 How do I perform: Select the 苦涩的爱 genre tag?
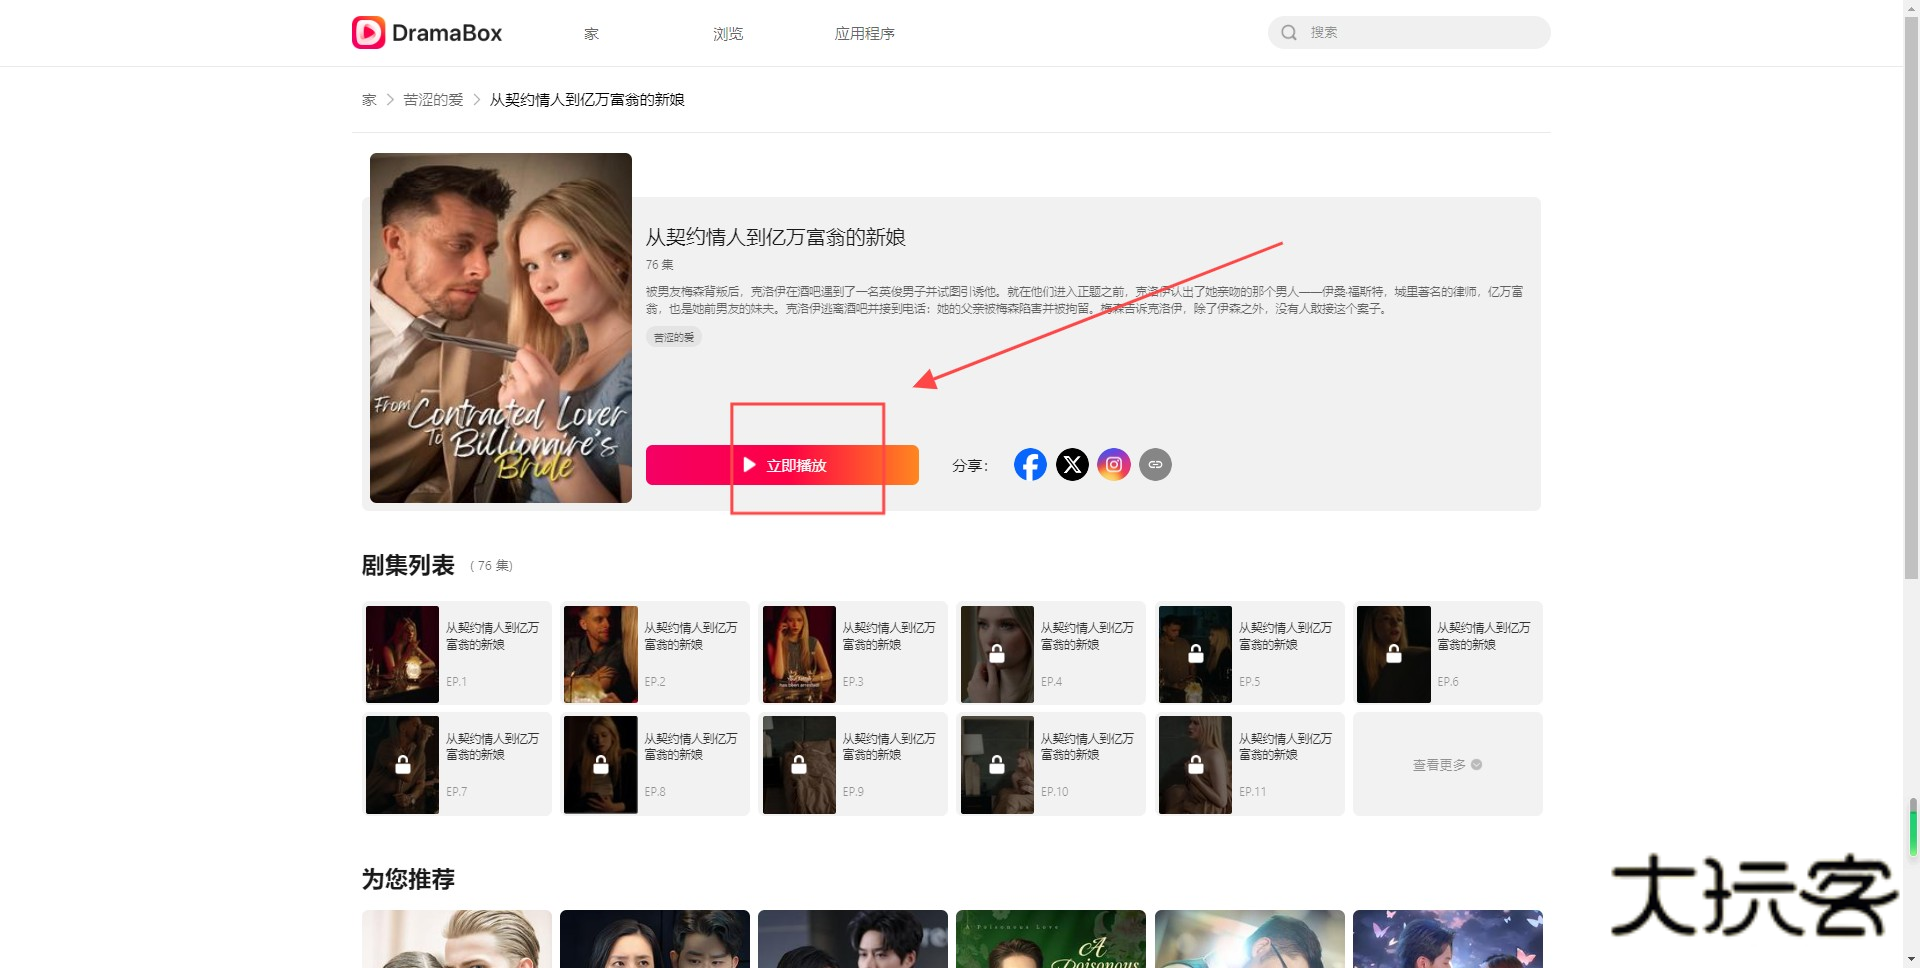(674, 338)
